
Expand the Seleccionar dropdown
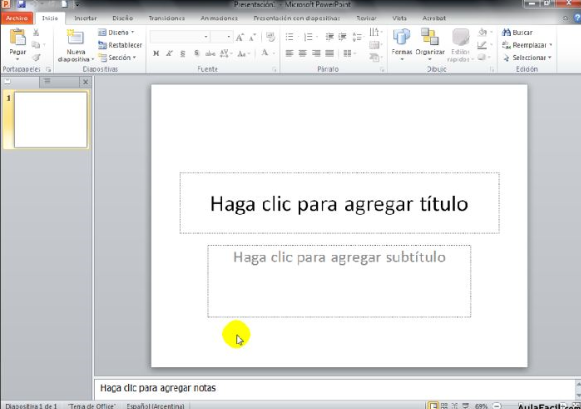527,58
